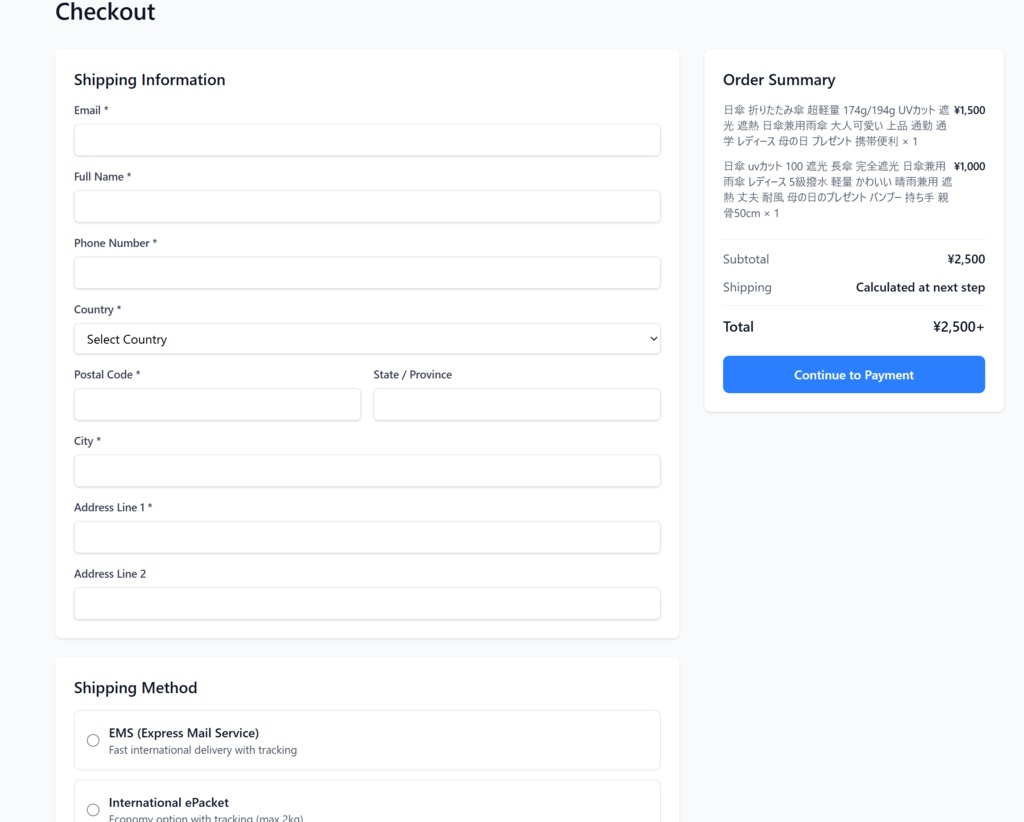This screenshot has width=1024, height=822.
Task: Click the Address Line 2 input field
Action: point(366,603)
